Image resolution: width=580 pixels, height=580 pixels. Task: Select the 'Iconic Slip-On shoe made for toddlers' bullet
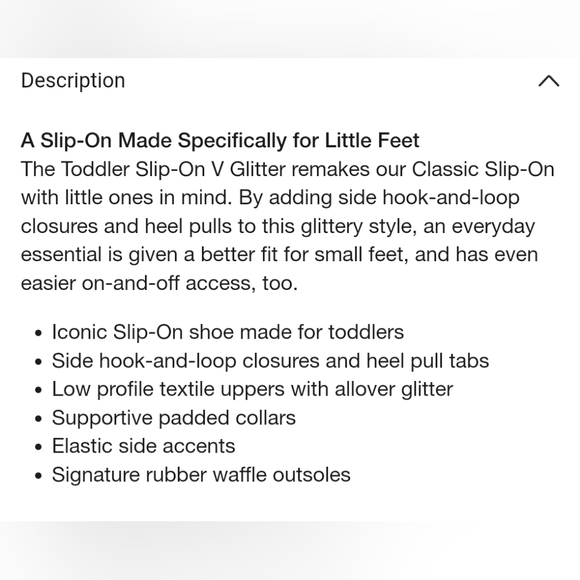[227, 332]
